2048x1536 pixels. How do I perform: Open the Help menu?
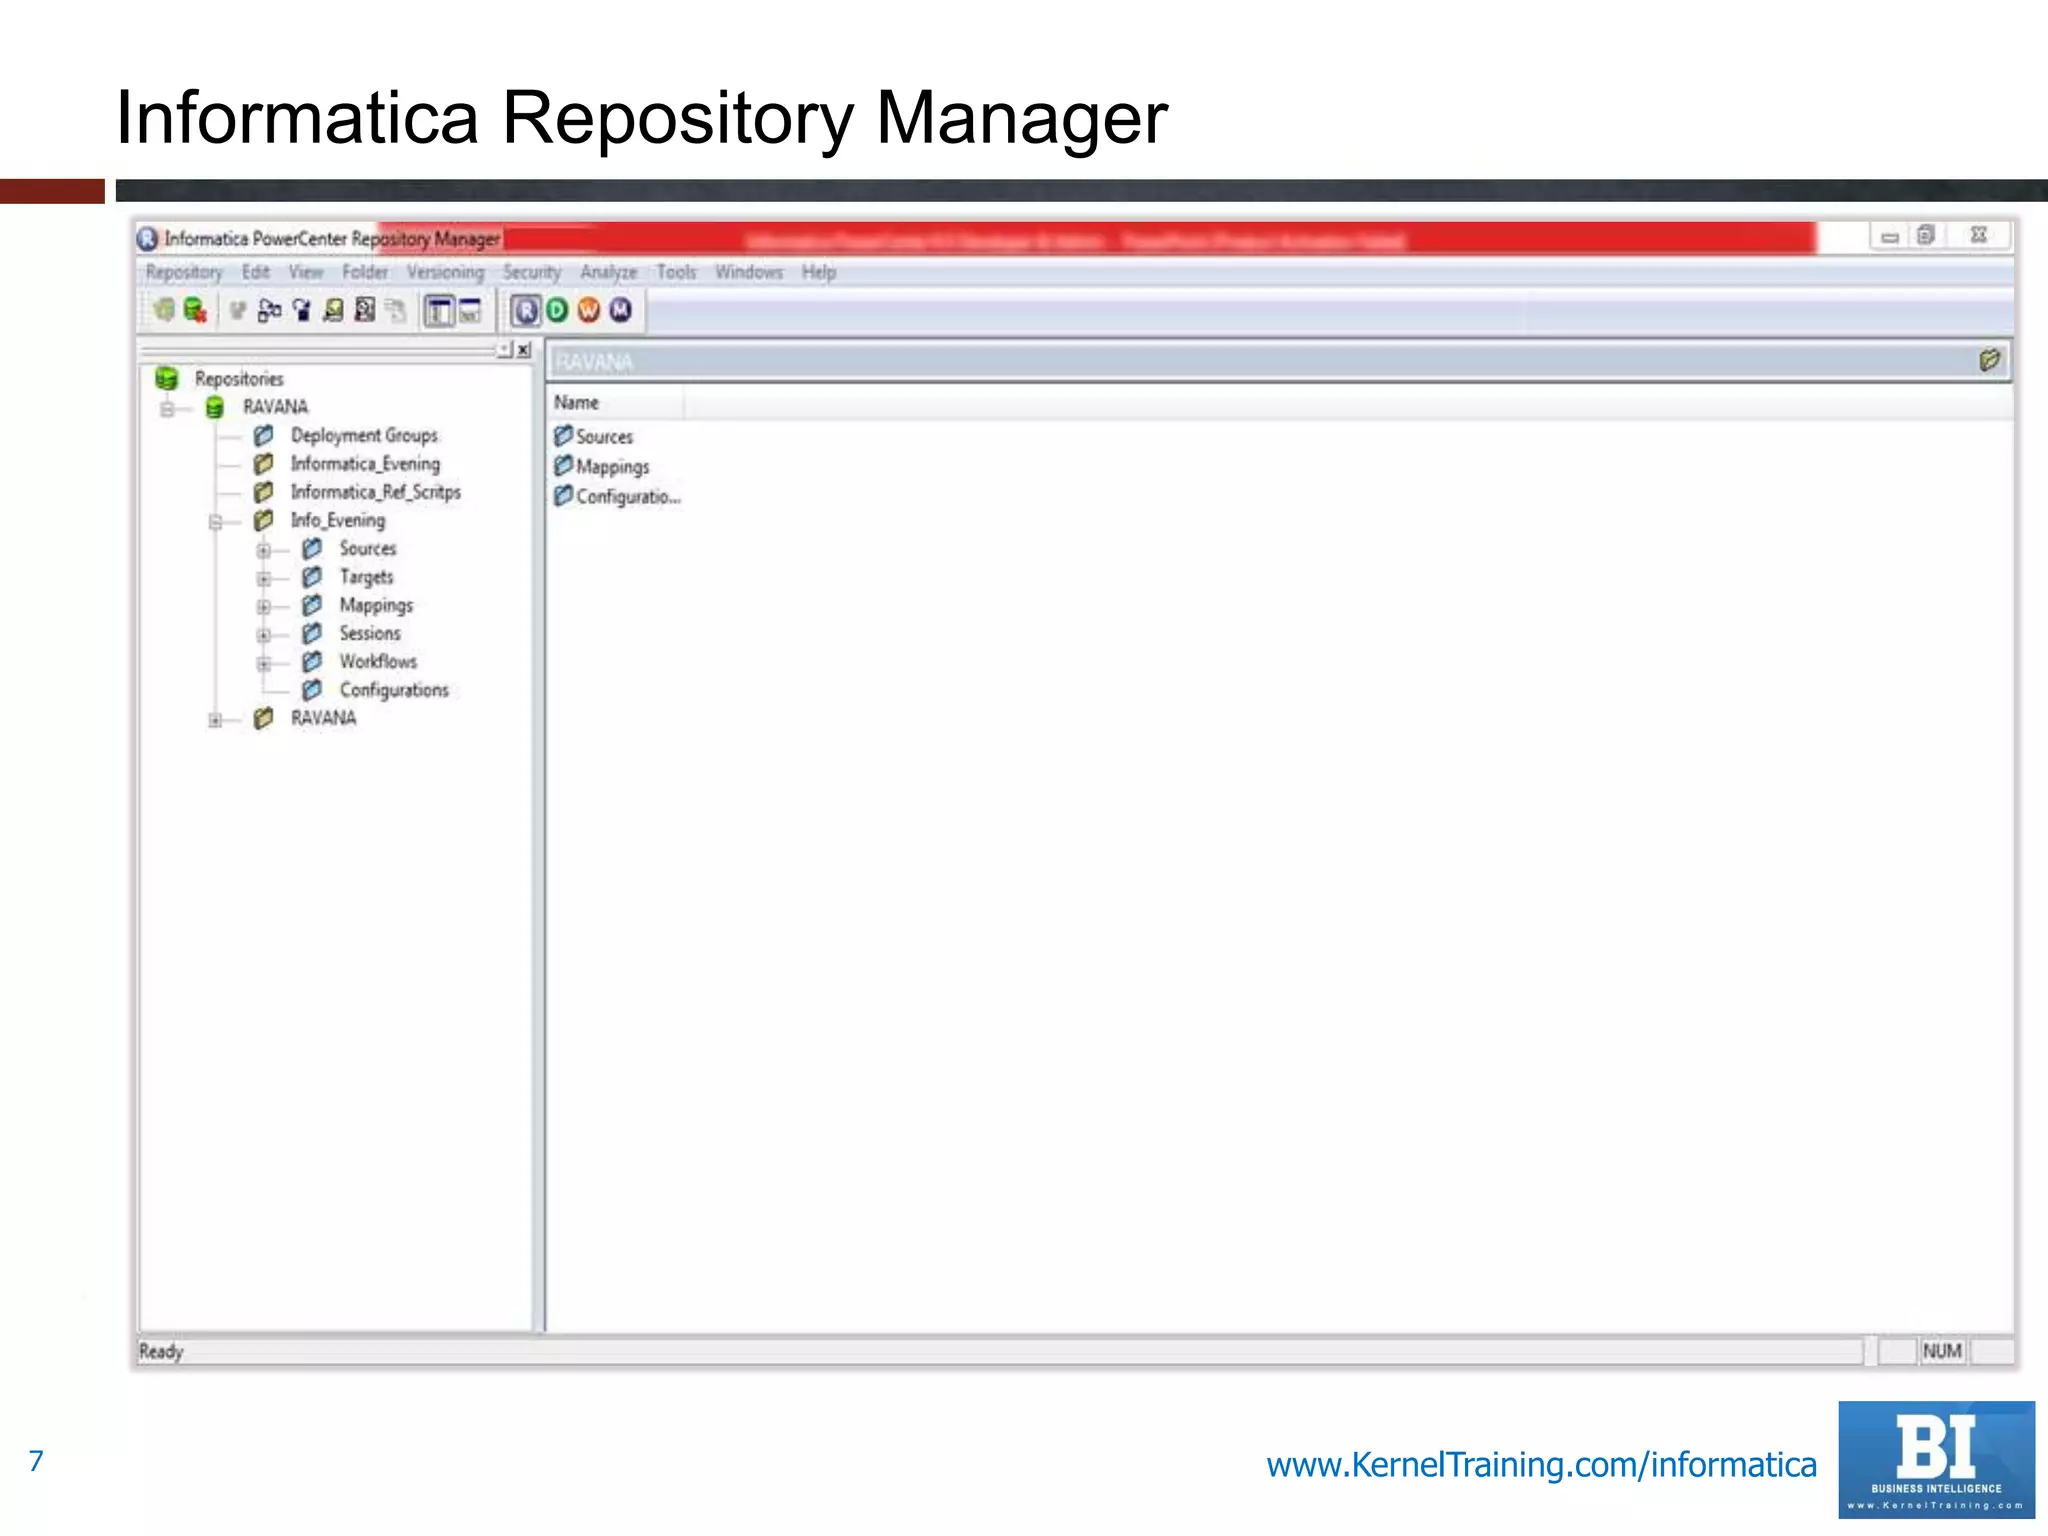(x=819, y=272)
